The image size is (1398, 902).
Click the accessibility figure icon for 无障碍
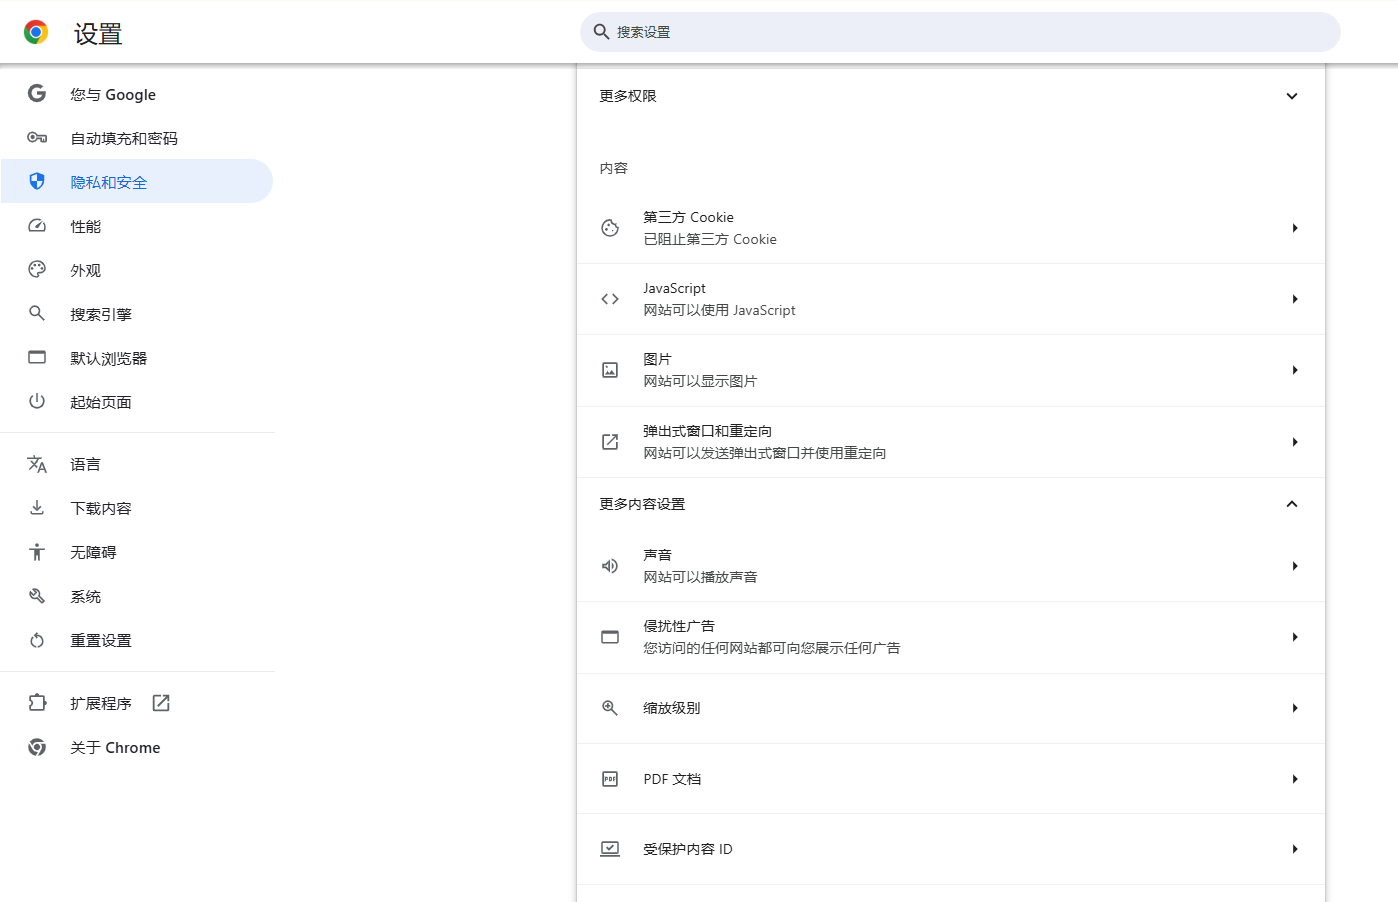(37, 552)
